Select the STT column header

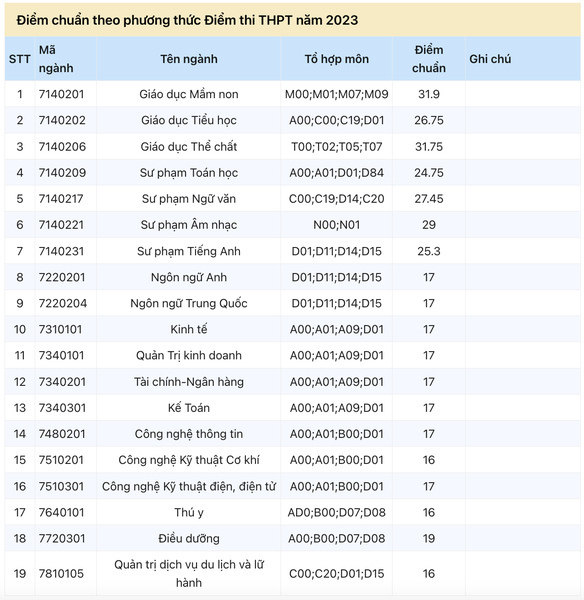point(20,59)
